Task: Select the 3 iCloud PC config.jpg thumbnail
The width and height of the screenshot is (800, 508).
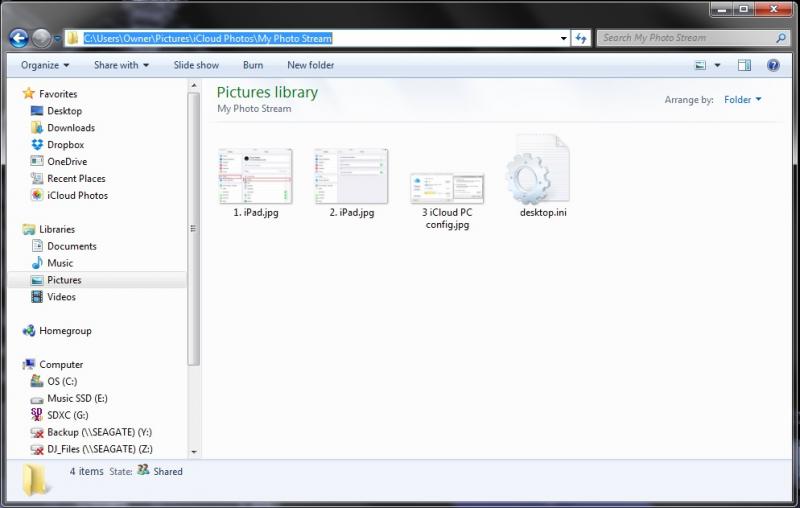Action: [x=447, y=188]
